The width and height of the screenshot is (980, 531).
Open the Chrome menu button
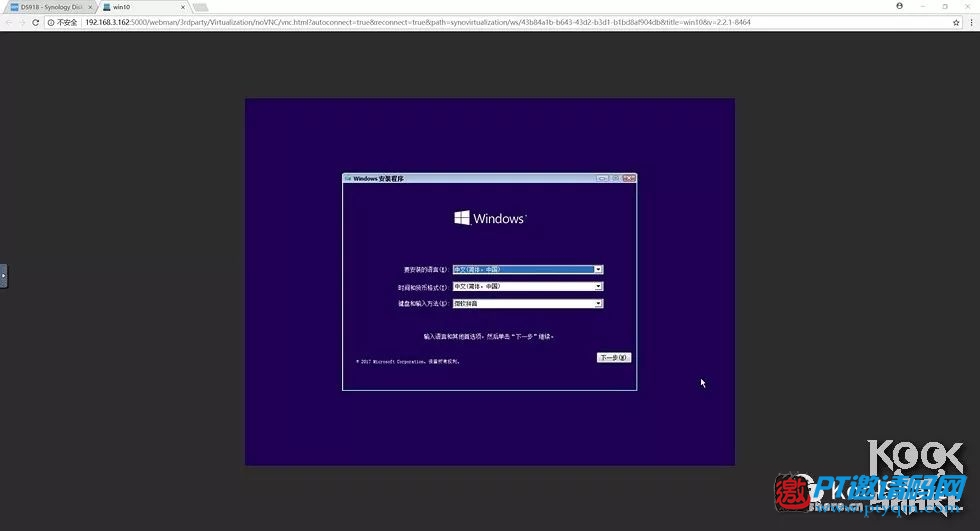[x=972, y=22]
